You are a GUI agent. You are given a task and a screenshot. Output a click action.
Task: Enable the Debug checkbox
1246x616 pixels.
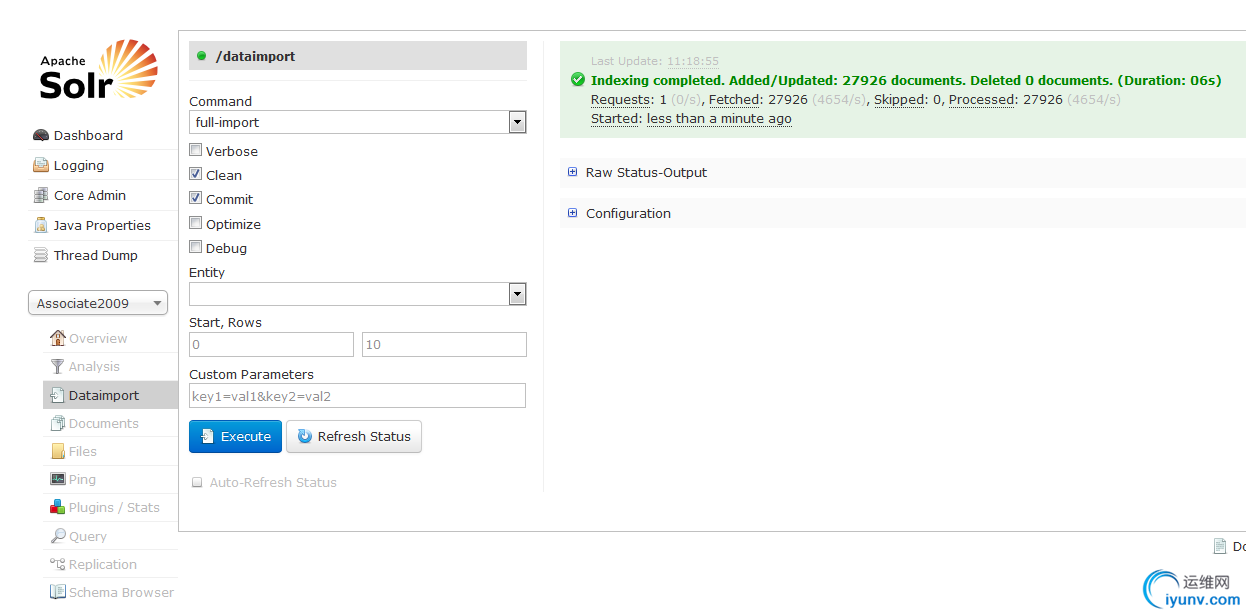pyautogui.click(x=196, y=247)
